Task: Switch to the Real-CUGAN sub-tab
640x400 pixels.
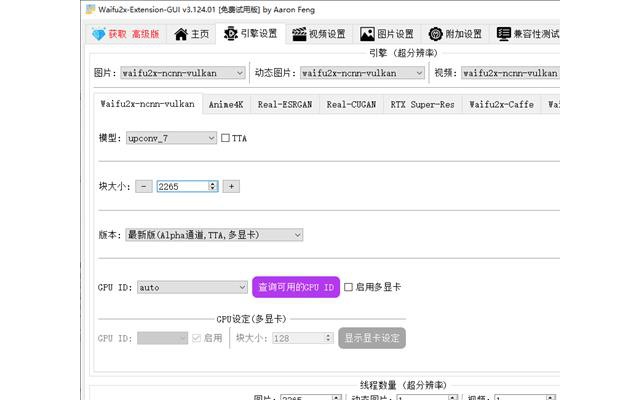Action: pyautogui.click(x=351, y=104)
